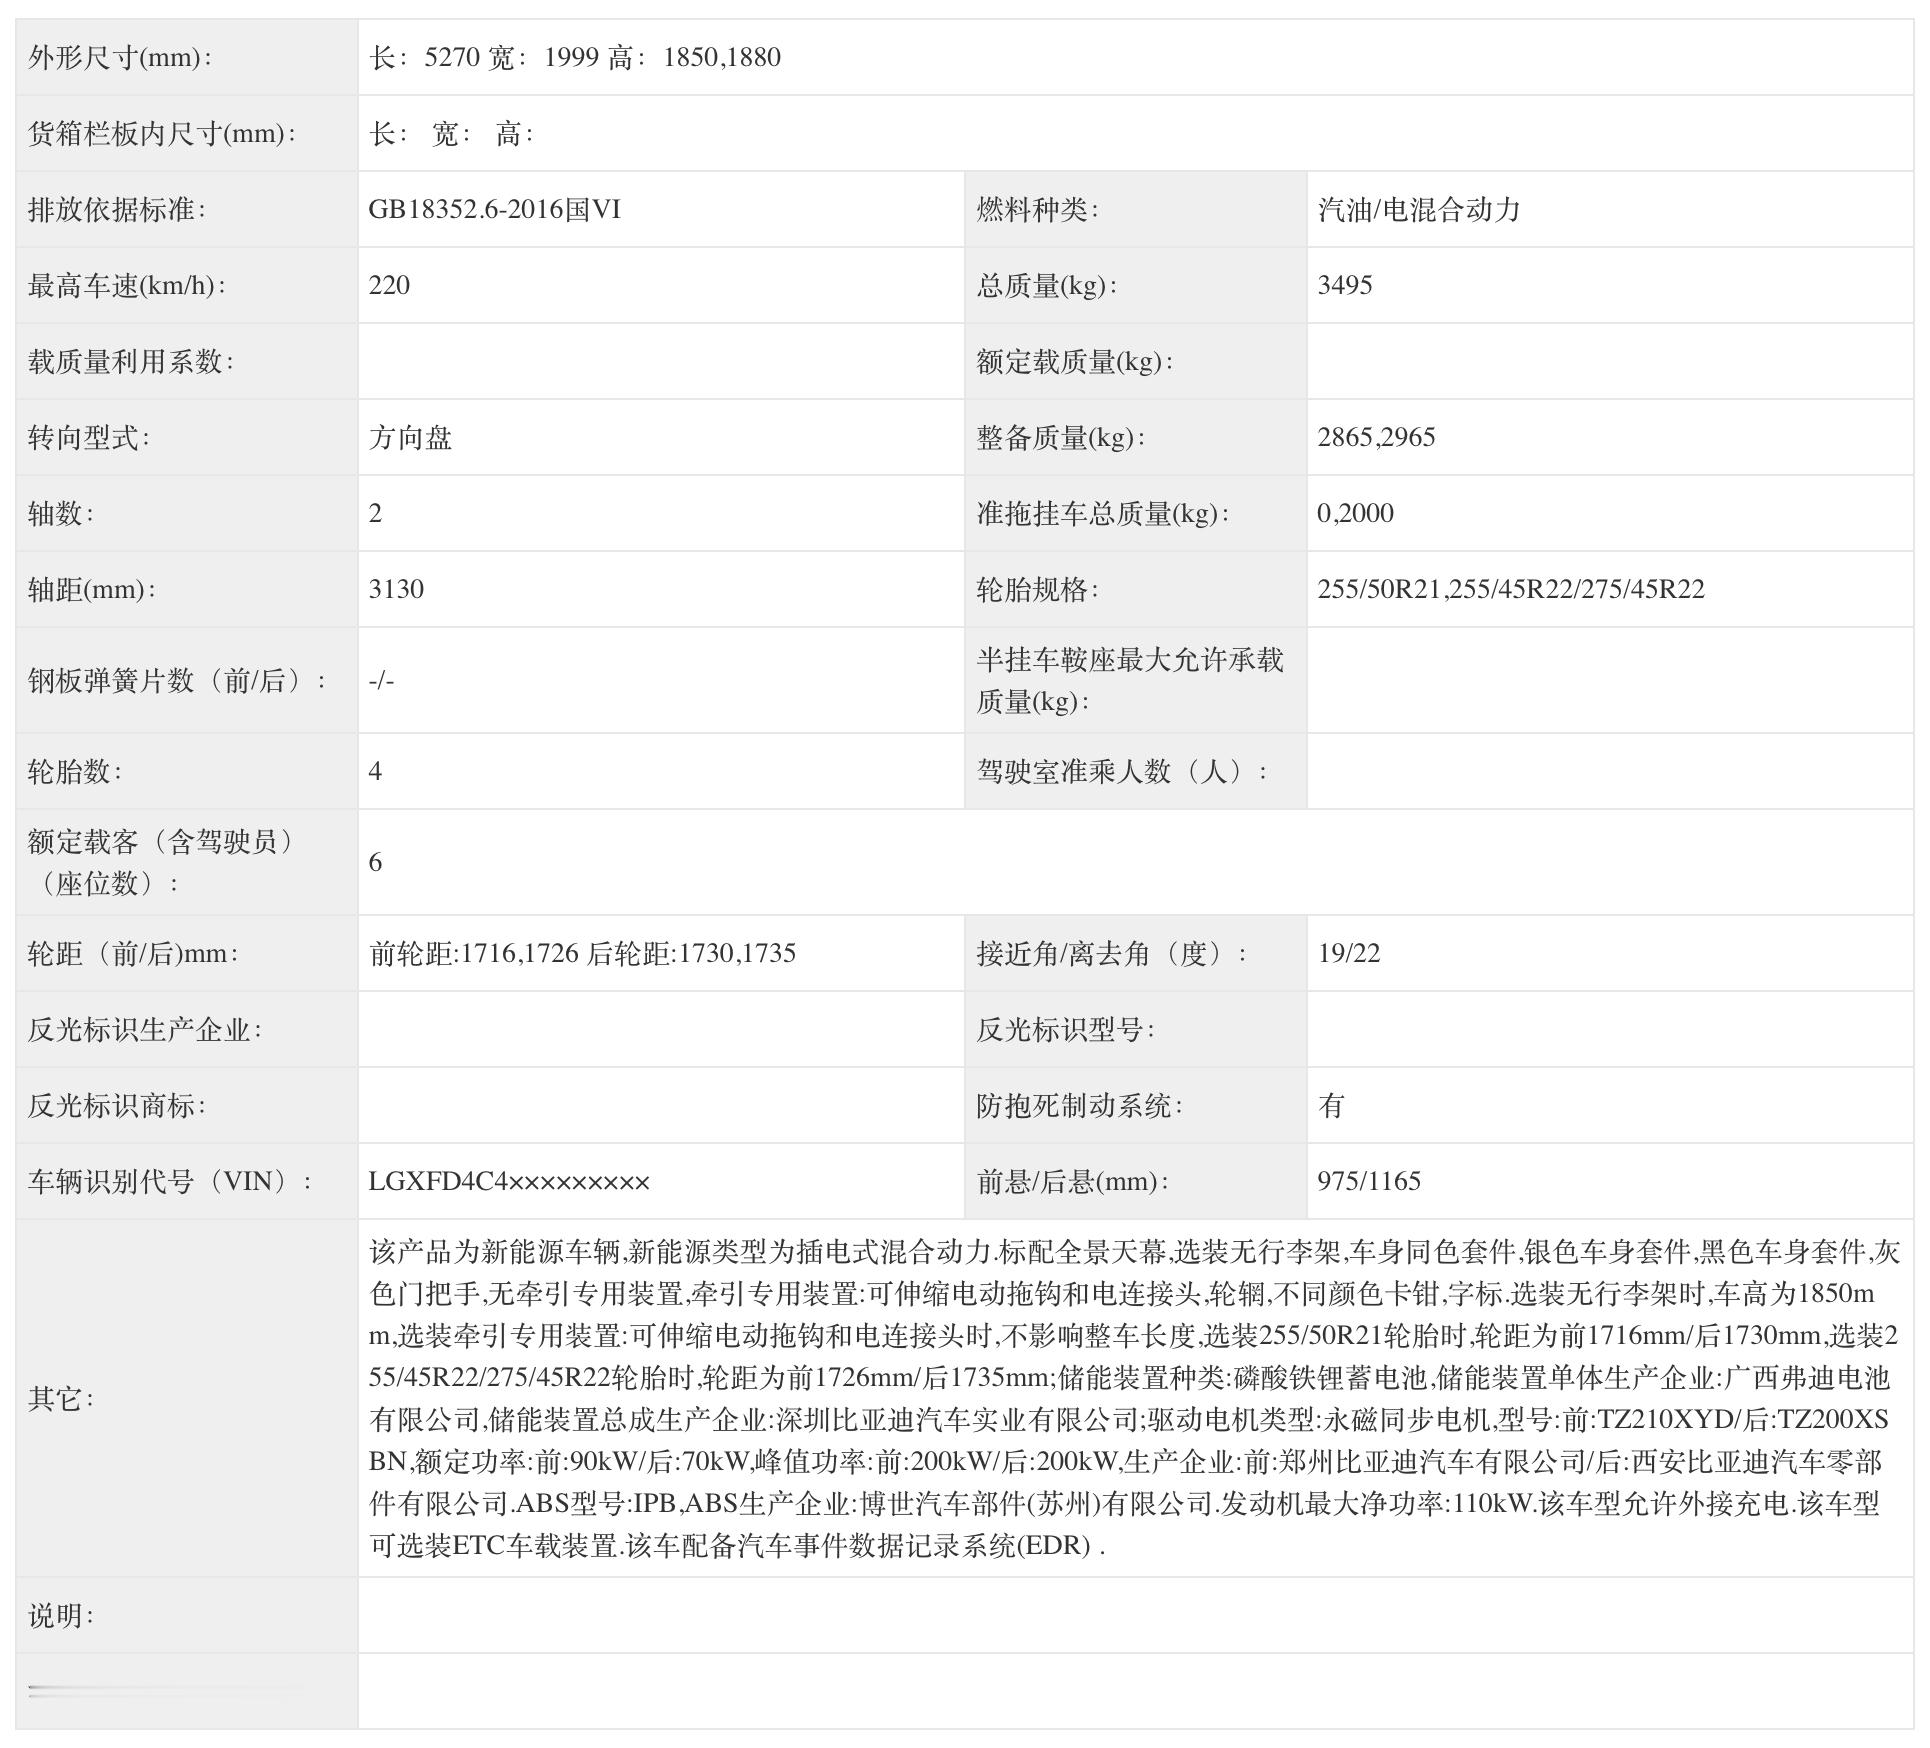Click the 转向型式 label

pyautogui.click(x=89, y=437)
